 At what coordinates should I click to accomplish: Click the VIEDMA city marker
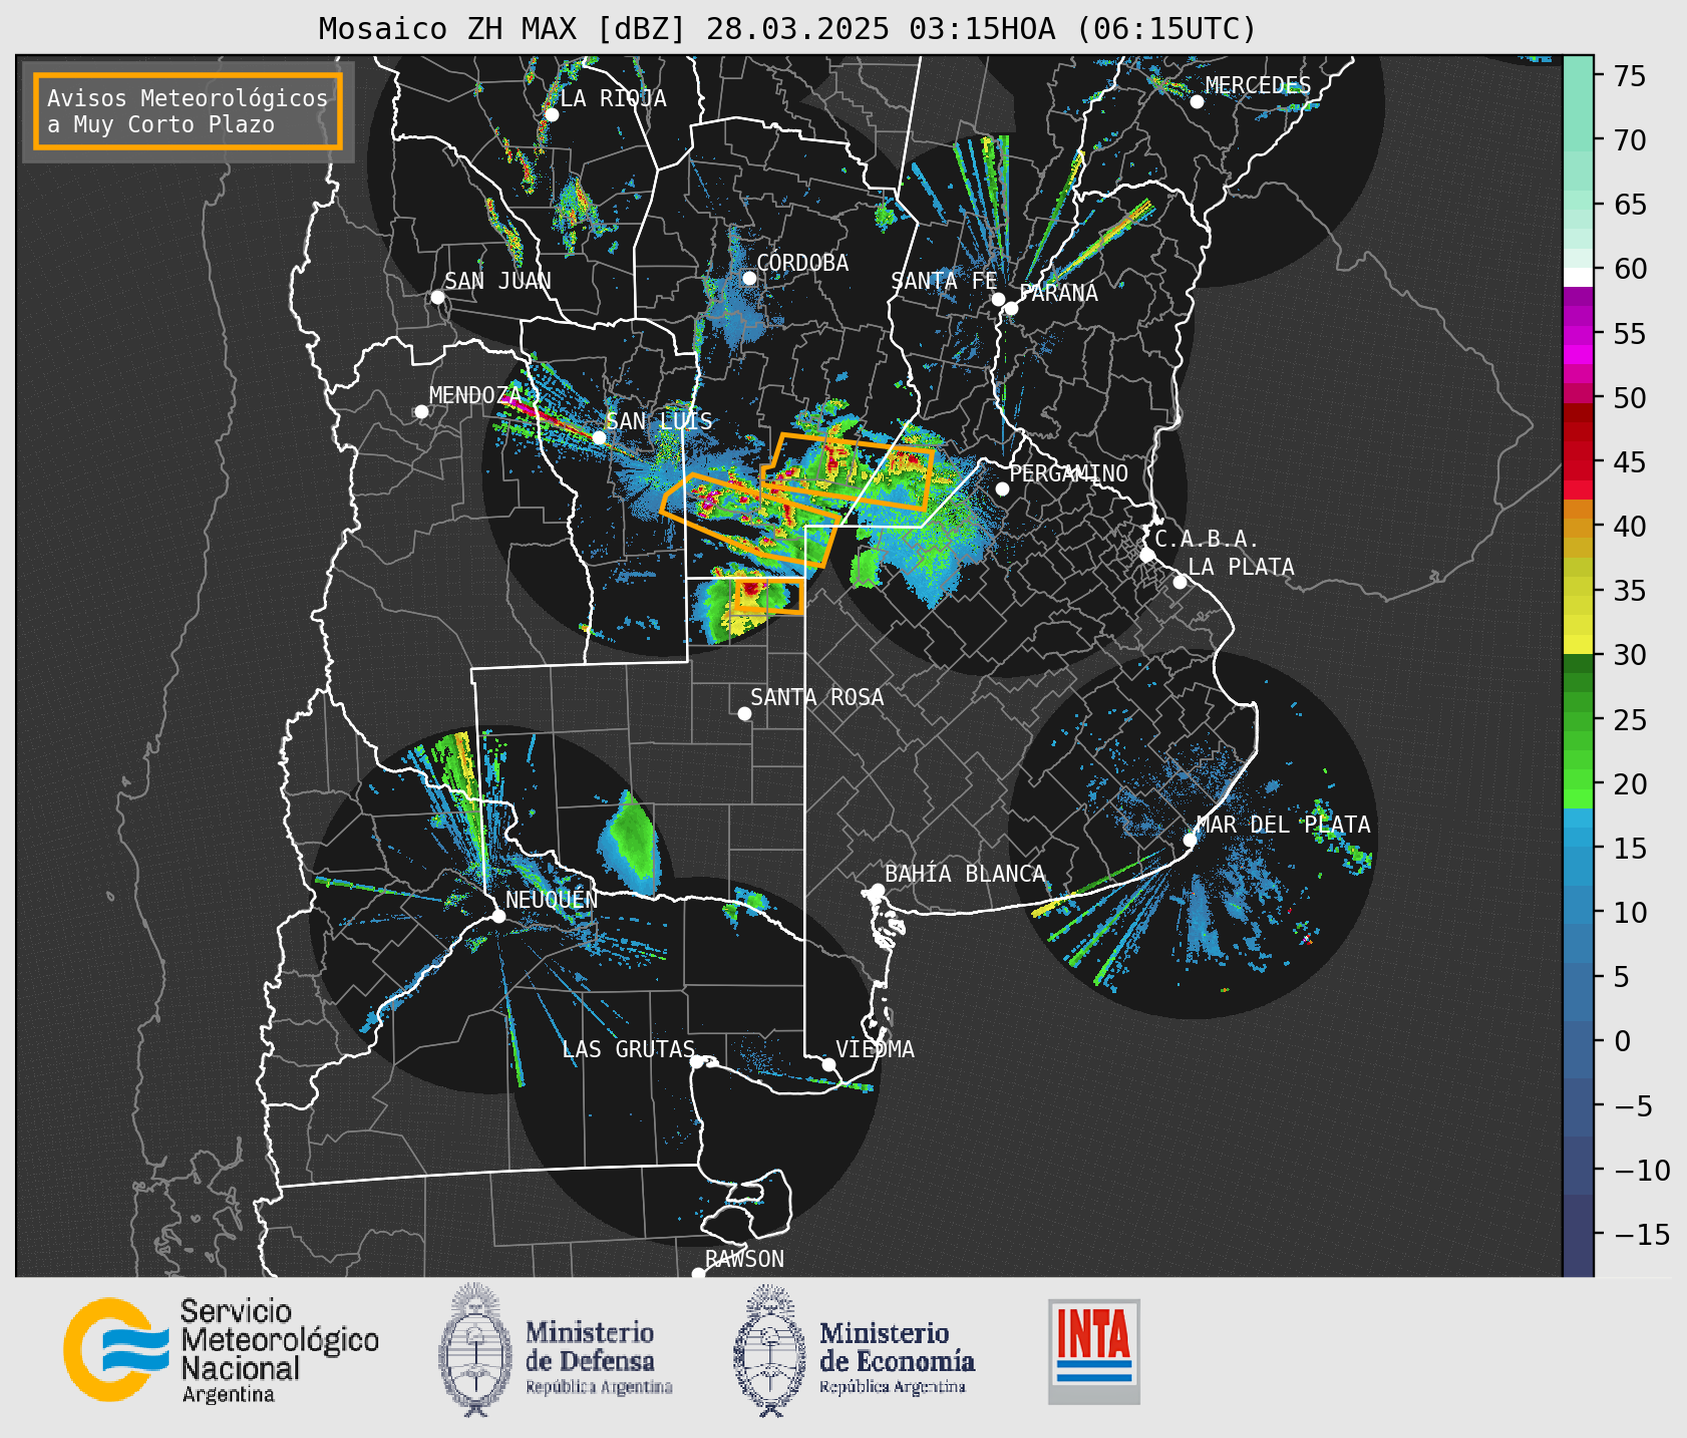click(x=829, y=1064)
